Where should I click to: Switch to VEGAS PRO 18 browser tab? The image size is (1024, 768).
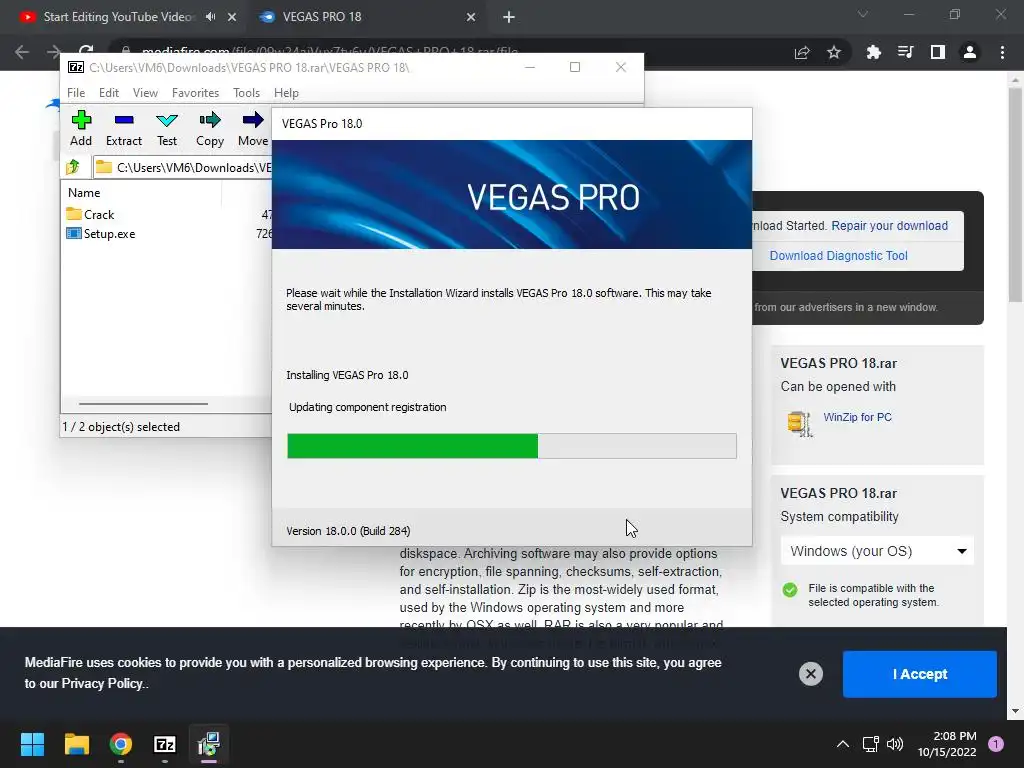coord(321,17)
